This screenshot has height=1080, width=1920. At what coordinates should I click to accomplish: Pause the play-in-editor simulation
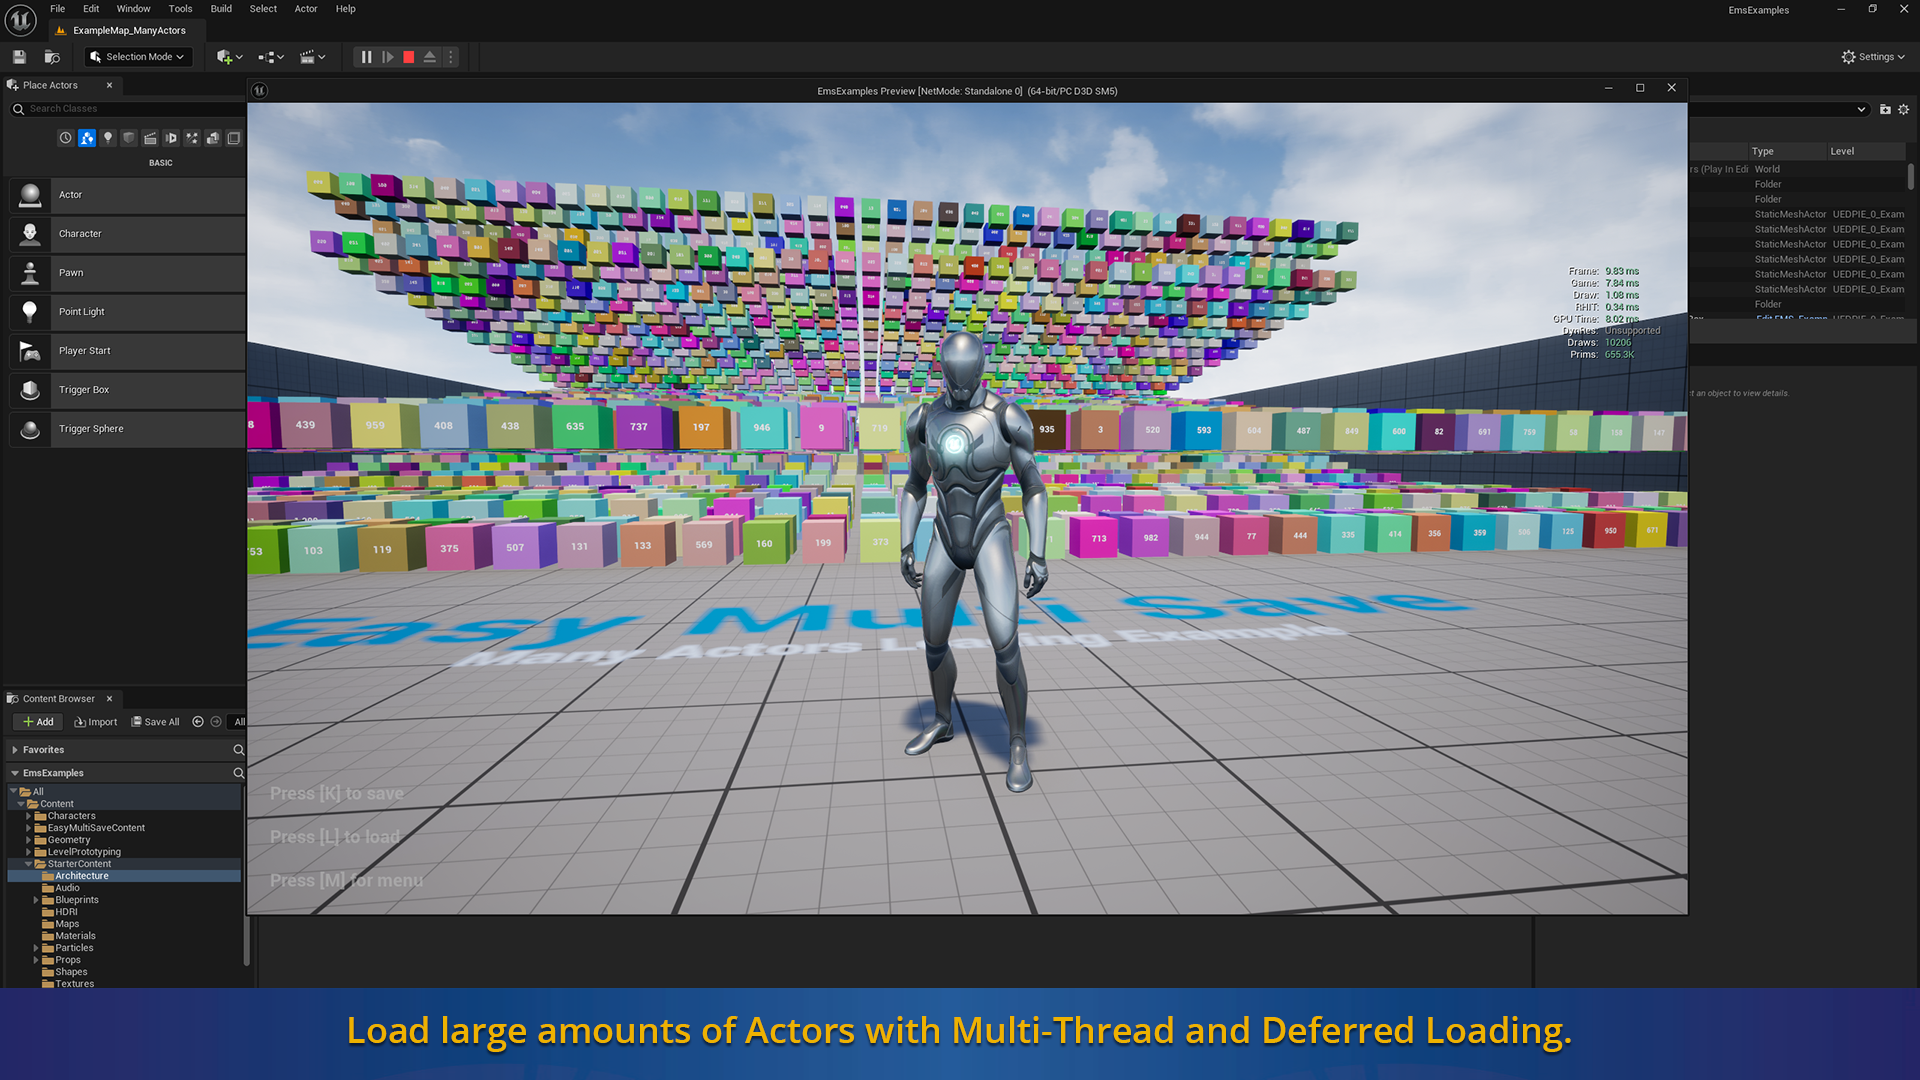pyautogui.click(x=366, y=57)
